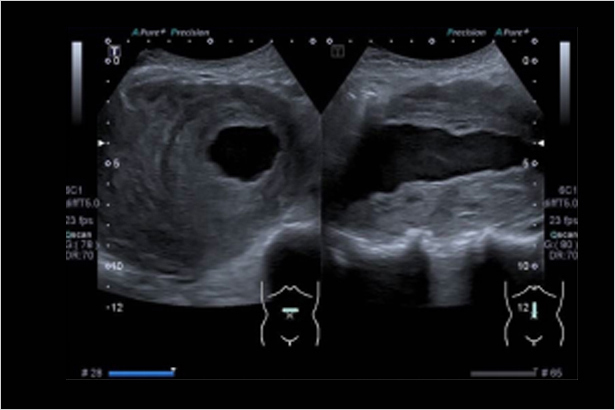The width and height of the screenshot is (615, 410).
Task: Click the probe indicator on left body marker
Action: (288, 311)
